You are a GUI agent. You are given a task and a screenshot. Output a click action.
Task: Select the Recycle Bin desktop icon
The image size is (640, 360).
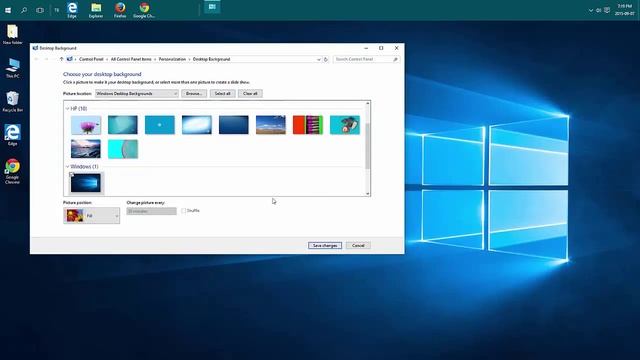[x=13, y=101]
